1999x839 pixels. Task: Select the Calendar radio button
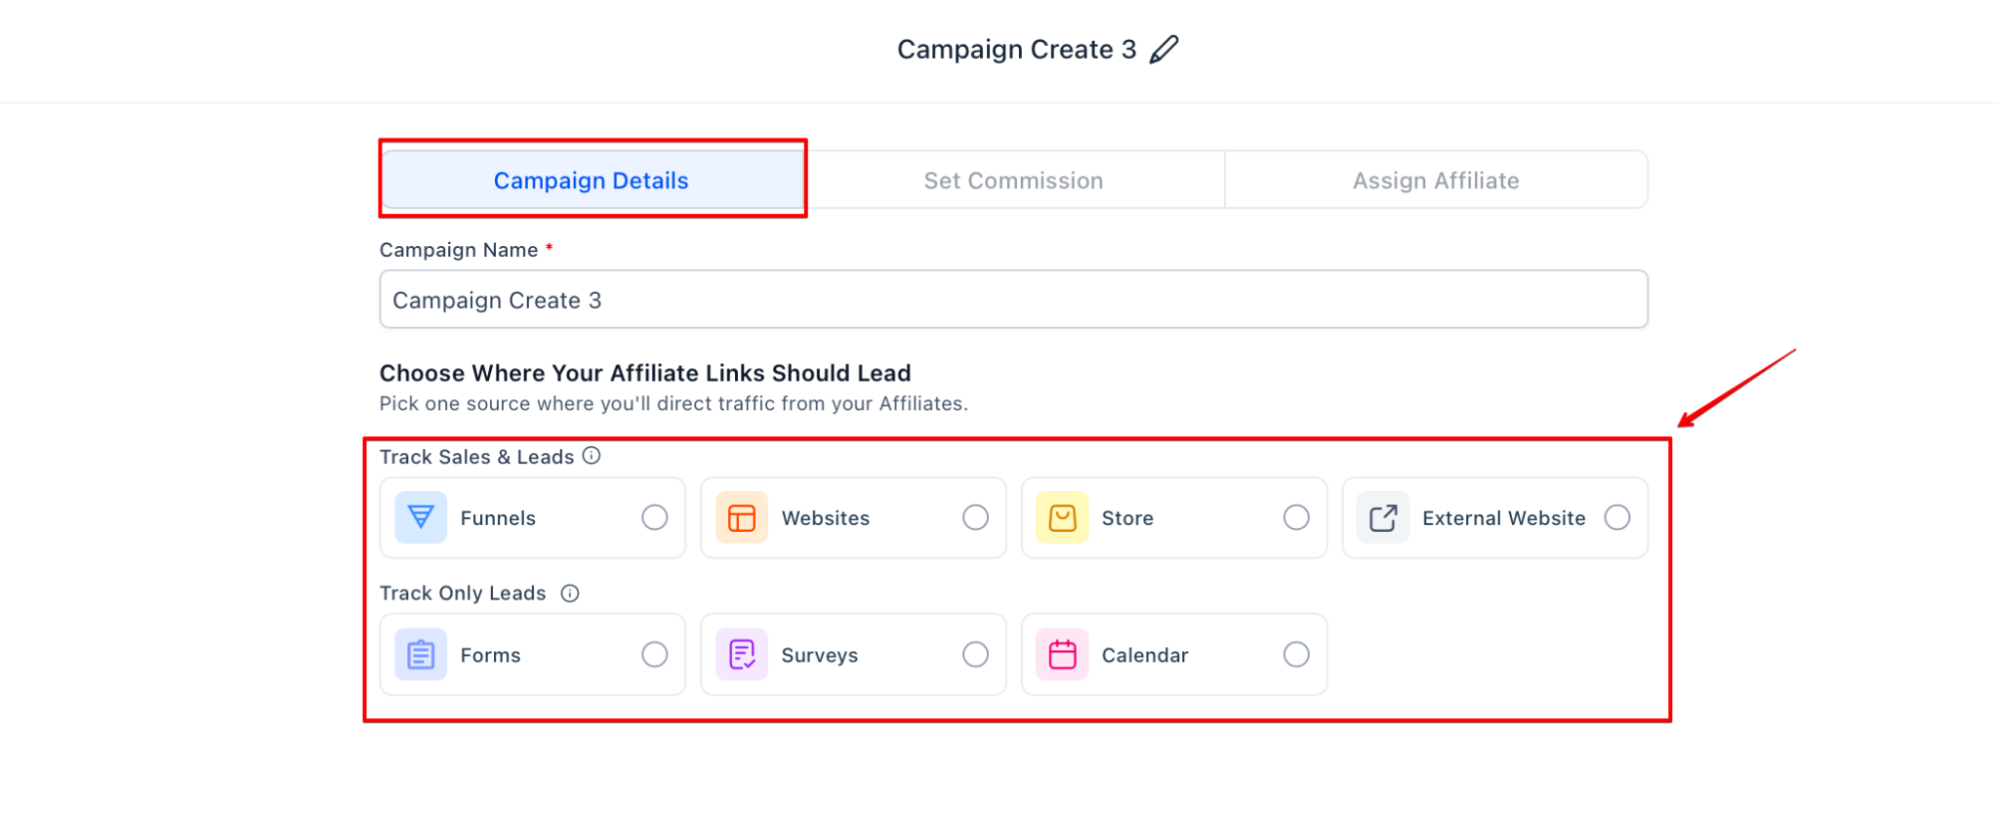pyautogui.click(x=1296, y=654)
